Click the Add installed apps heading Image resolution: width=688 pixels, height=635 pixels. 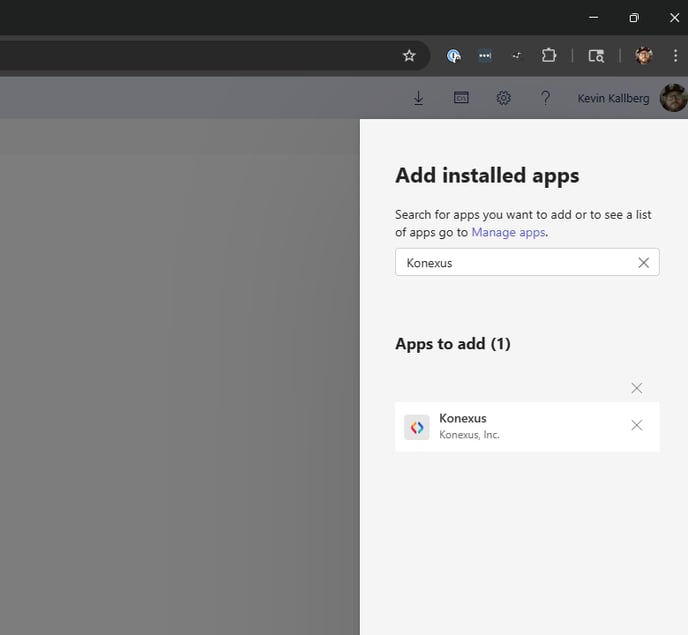pos(487,176)
